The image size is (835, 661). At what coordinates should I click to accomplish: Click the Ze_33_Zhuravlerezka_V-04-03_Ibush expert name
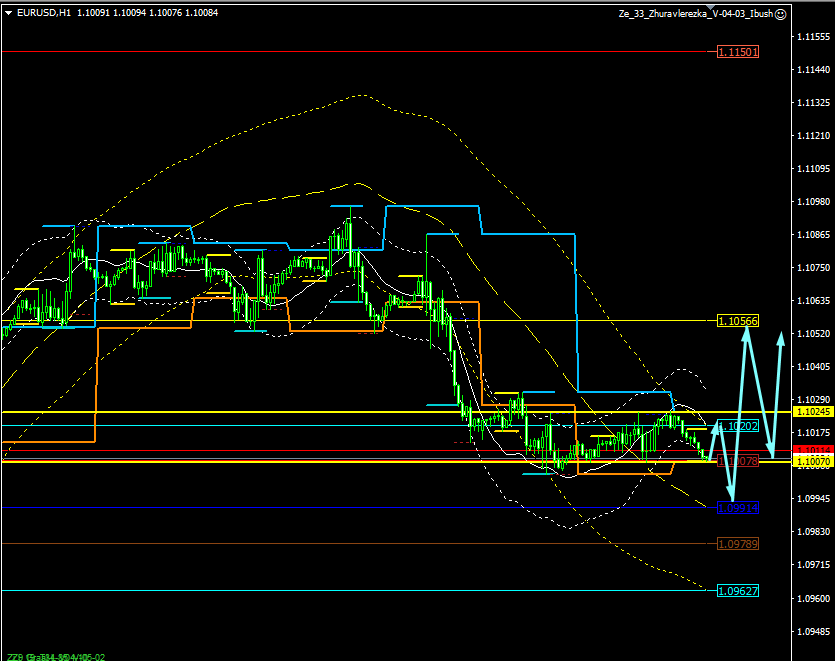click(695, 14)
